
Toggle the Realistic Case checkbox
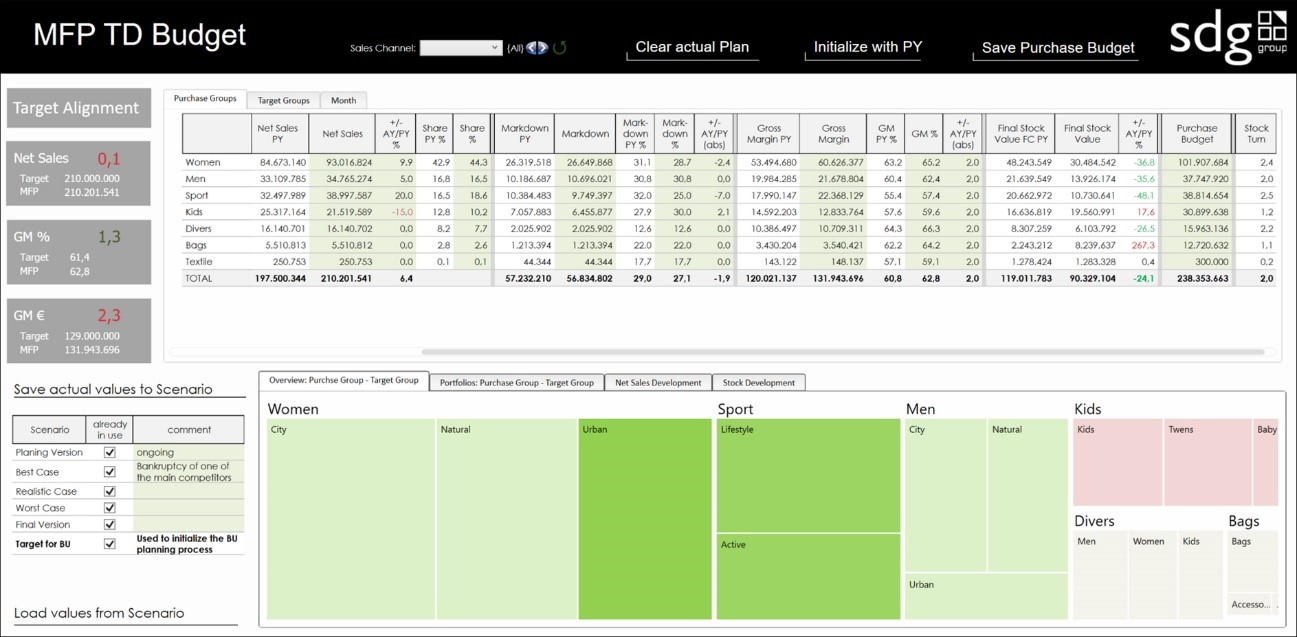coord(109,491)
